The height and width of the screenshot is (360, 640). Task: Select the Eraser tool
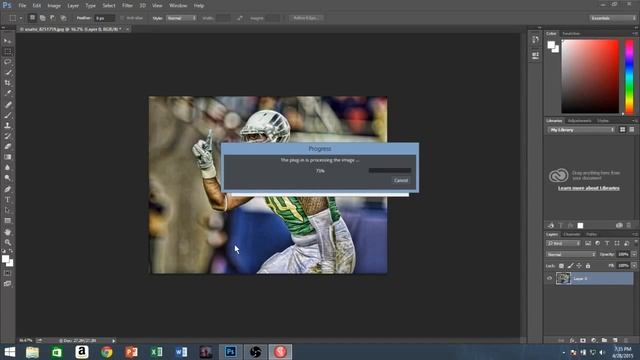tap(7, 147)
